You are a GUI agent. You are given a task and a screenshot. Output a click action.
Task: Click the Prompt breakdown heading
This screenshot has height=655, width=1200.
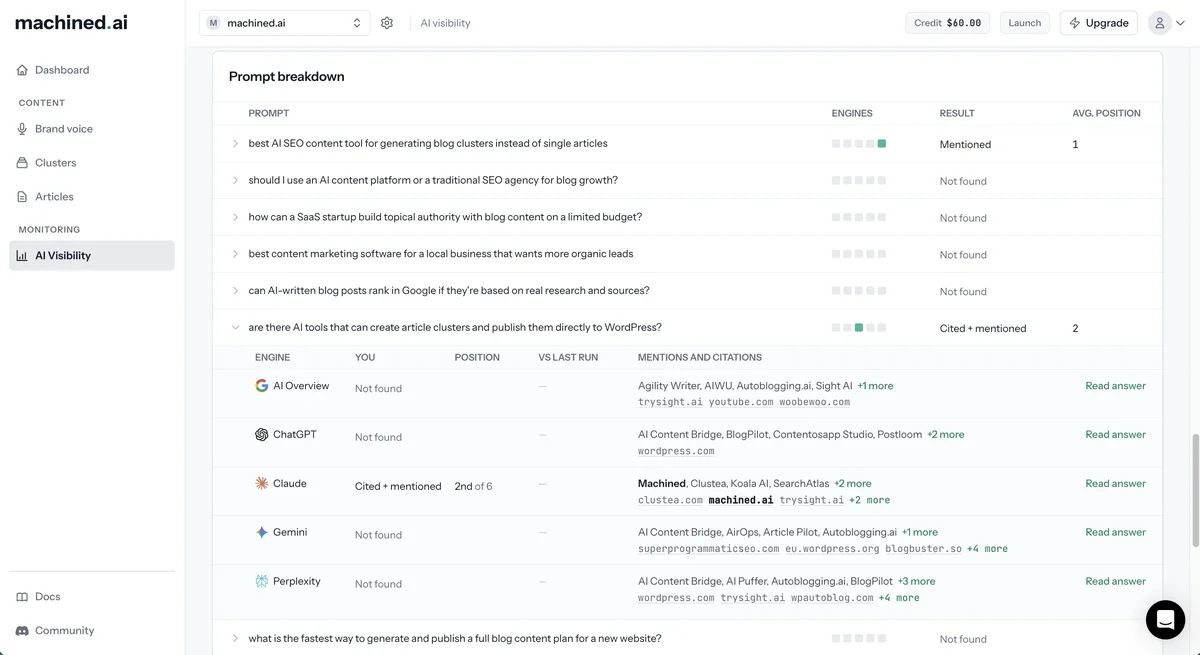pos(287,77)
